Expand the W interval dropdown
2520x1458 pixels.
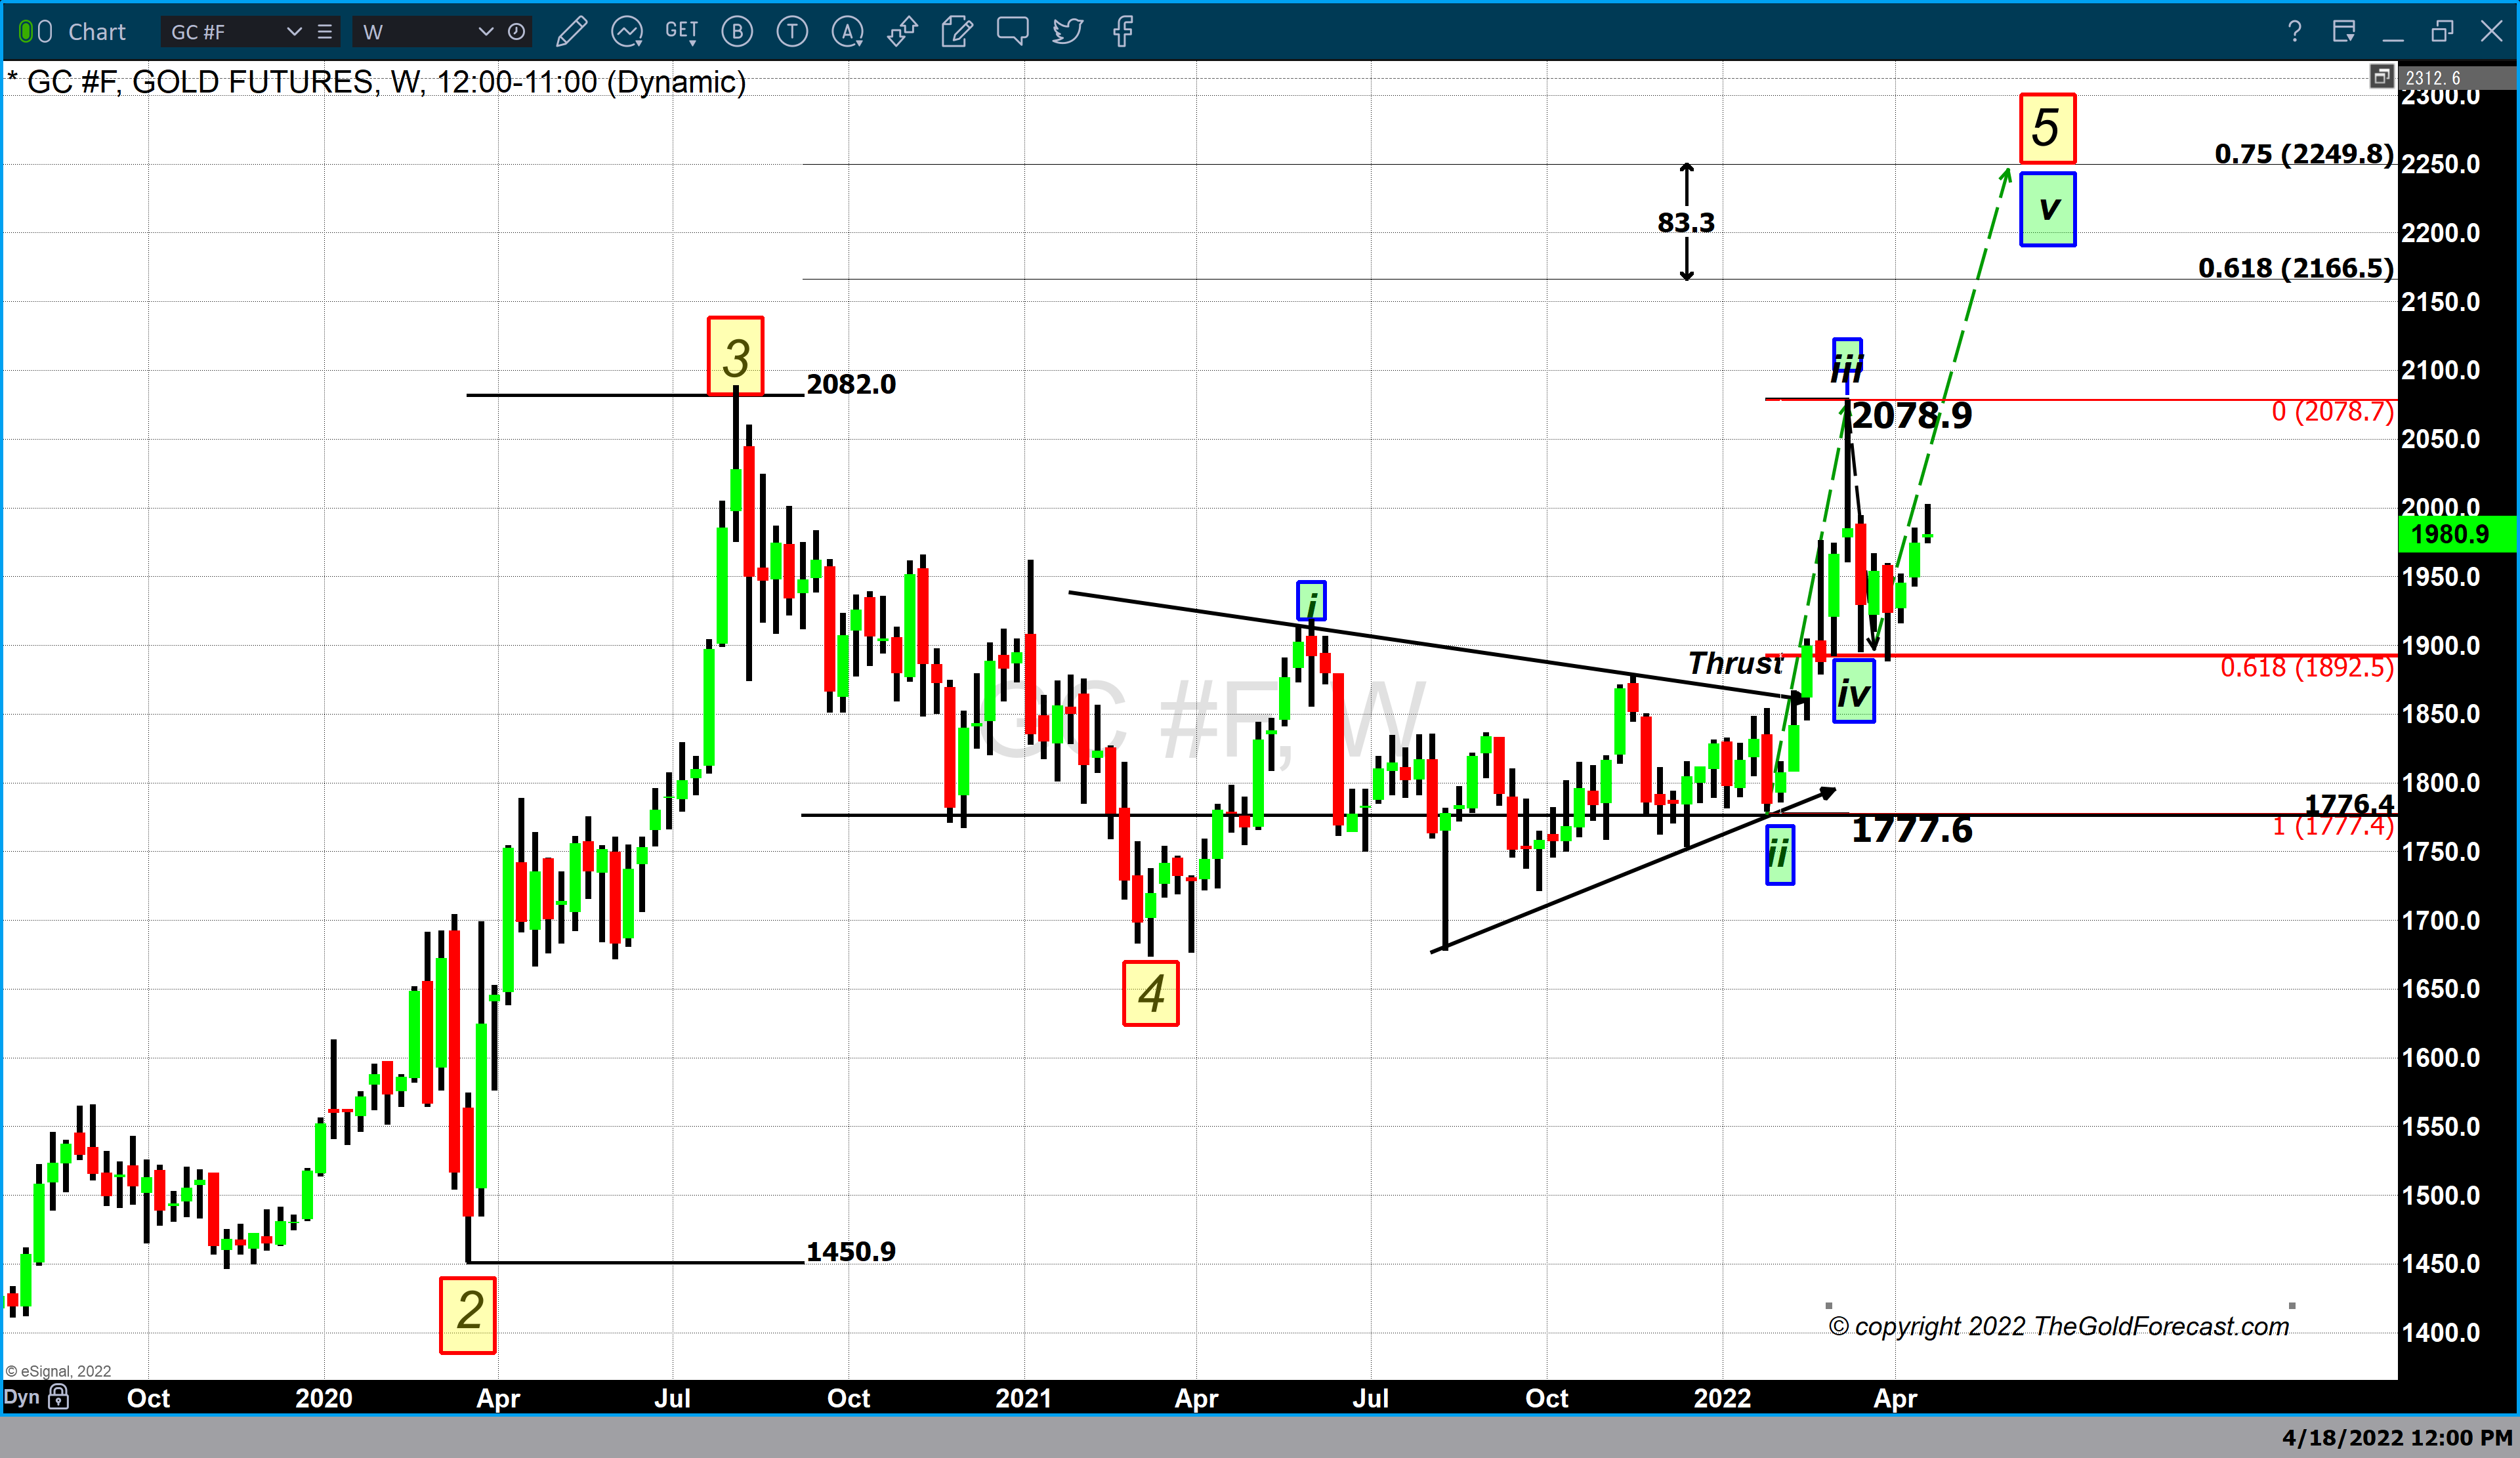(486, 32)
